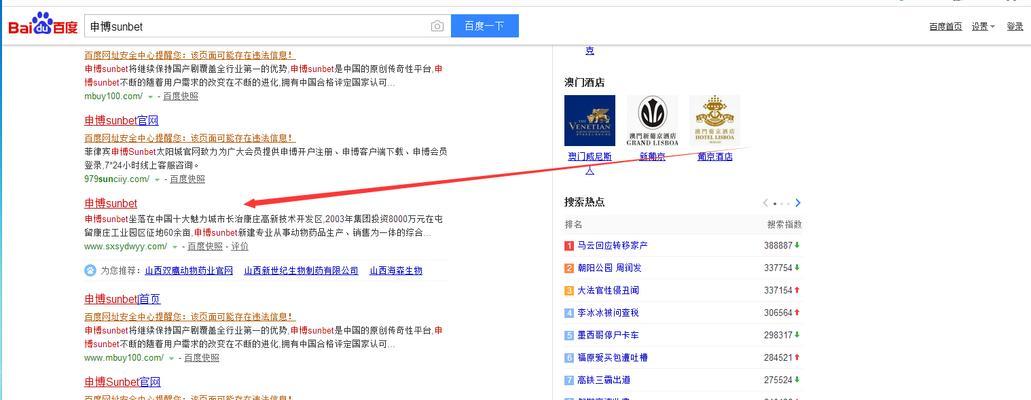The image size is (1031, 400).
Task: Open 百度快照 for mbuy100.com/ result
Action: 180,96
